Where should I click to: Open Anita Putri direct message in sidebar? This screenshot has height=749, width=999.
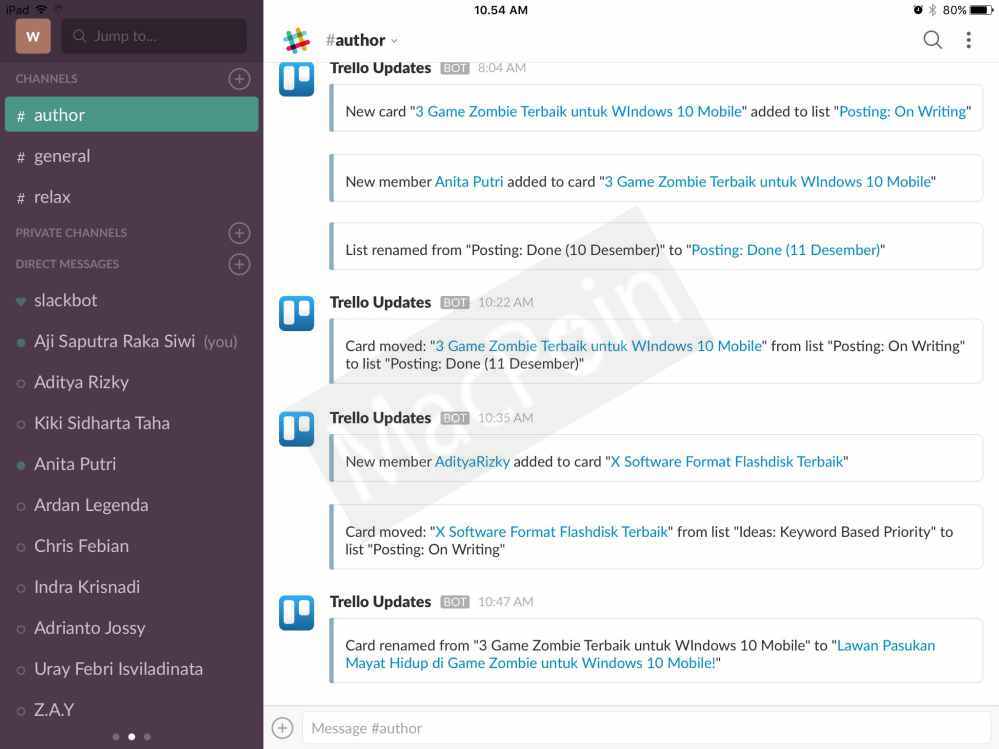coord(131,464)
